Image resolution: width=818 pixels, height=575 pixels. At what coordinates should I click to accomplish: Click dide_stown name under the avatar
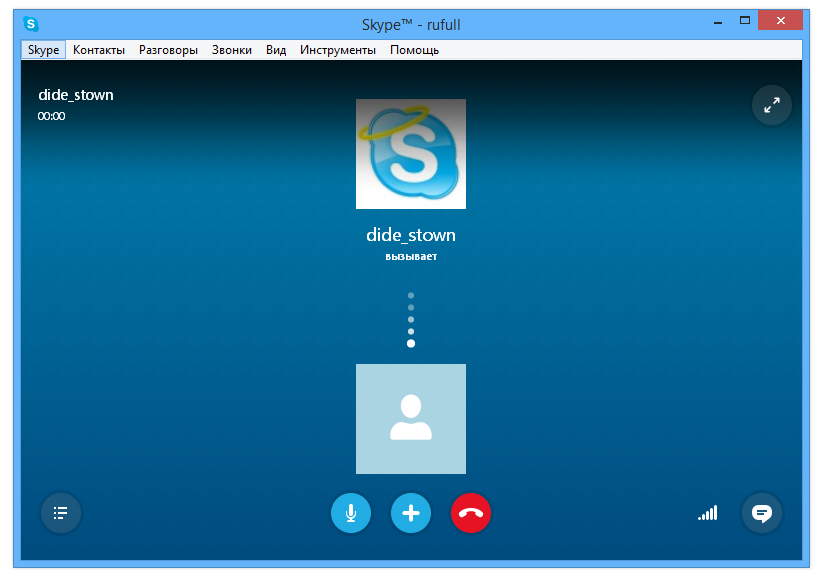pyautogui.click(x=411, y=235)
